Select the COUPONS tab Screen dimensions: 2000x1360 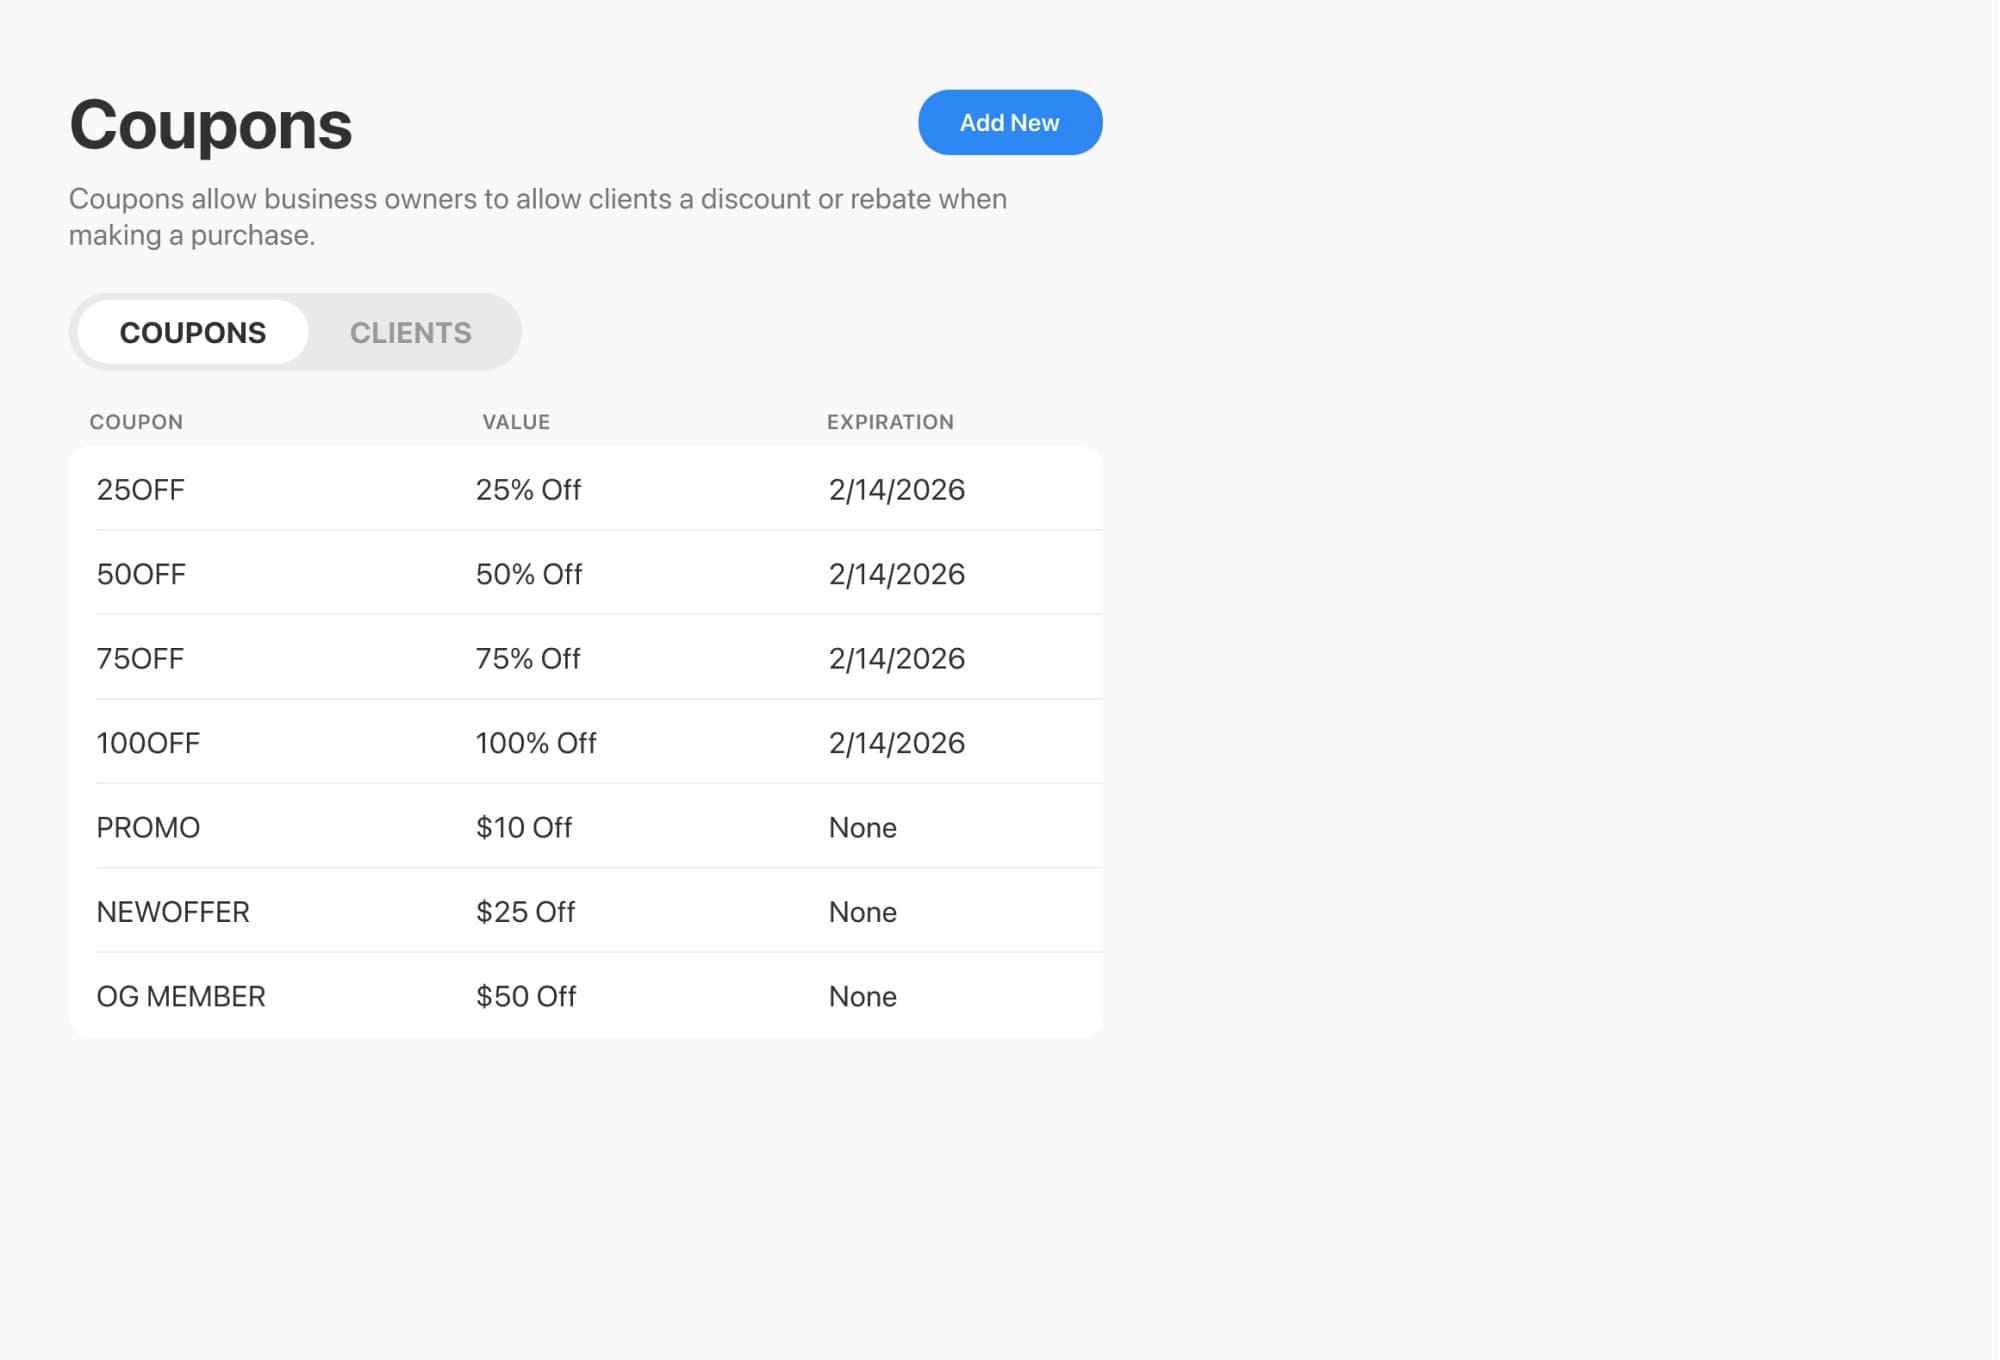[x=193, y=332]
